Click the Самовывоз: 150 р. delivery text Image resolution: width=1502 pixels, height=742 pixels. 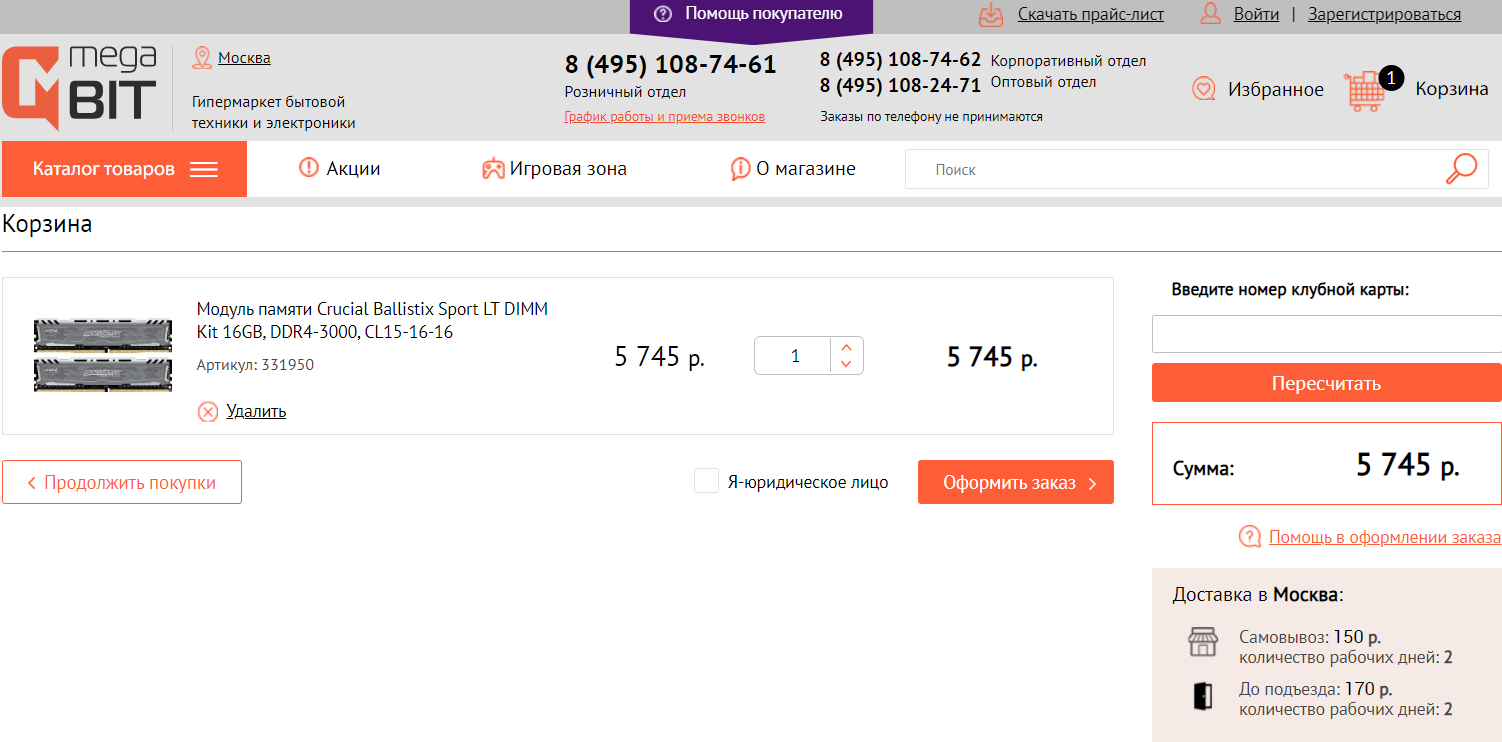(x=1311, y=637)
